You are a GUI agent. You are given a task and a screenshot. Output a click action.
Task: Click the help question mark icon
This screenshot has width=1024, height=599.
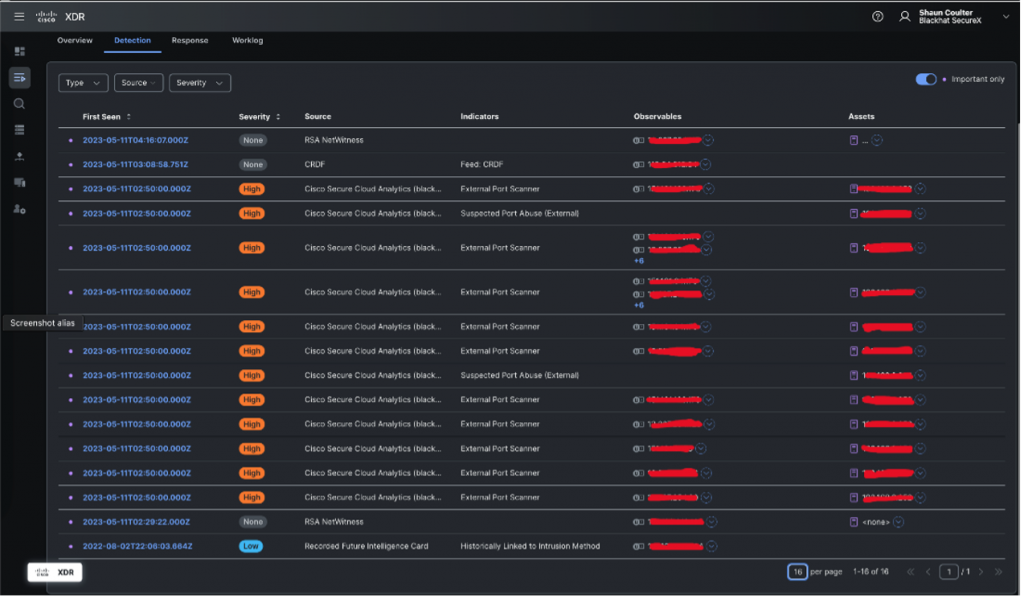pos(877,16)
